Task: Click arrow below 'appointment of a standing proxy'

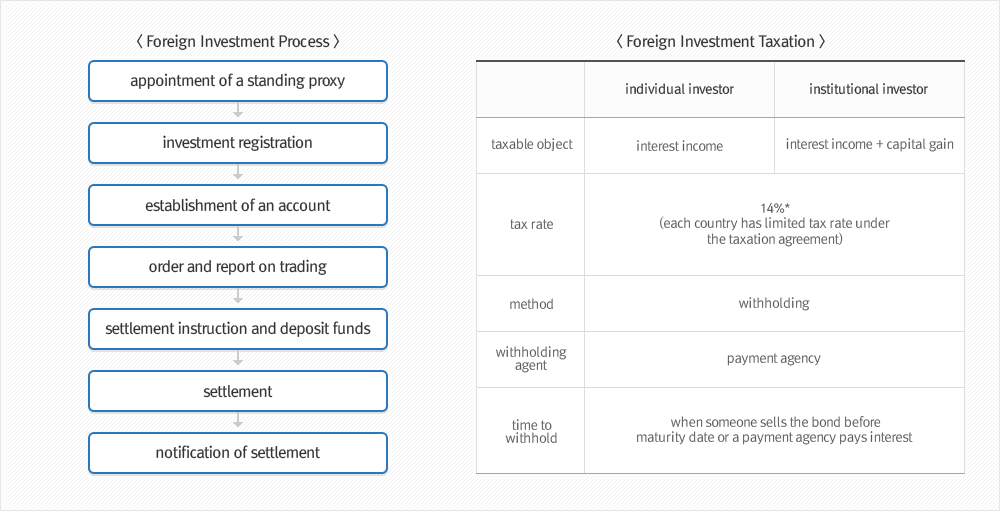Action: (x=238, y=110)
